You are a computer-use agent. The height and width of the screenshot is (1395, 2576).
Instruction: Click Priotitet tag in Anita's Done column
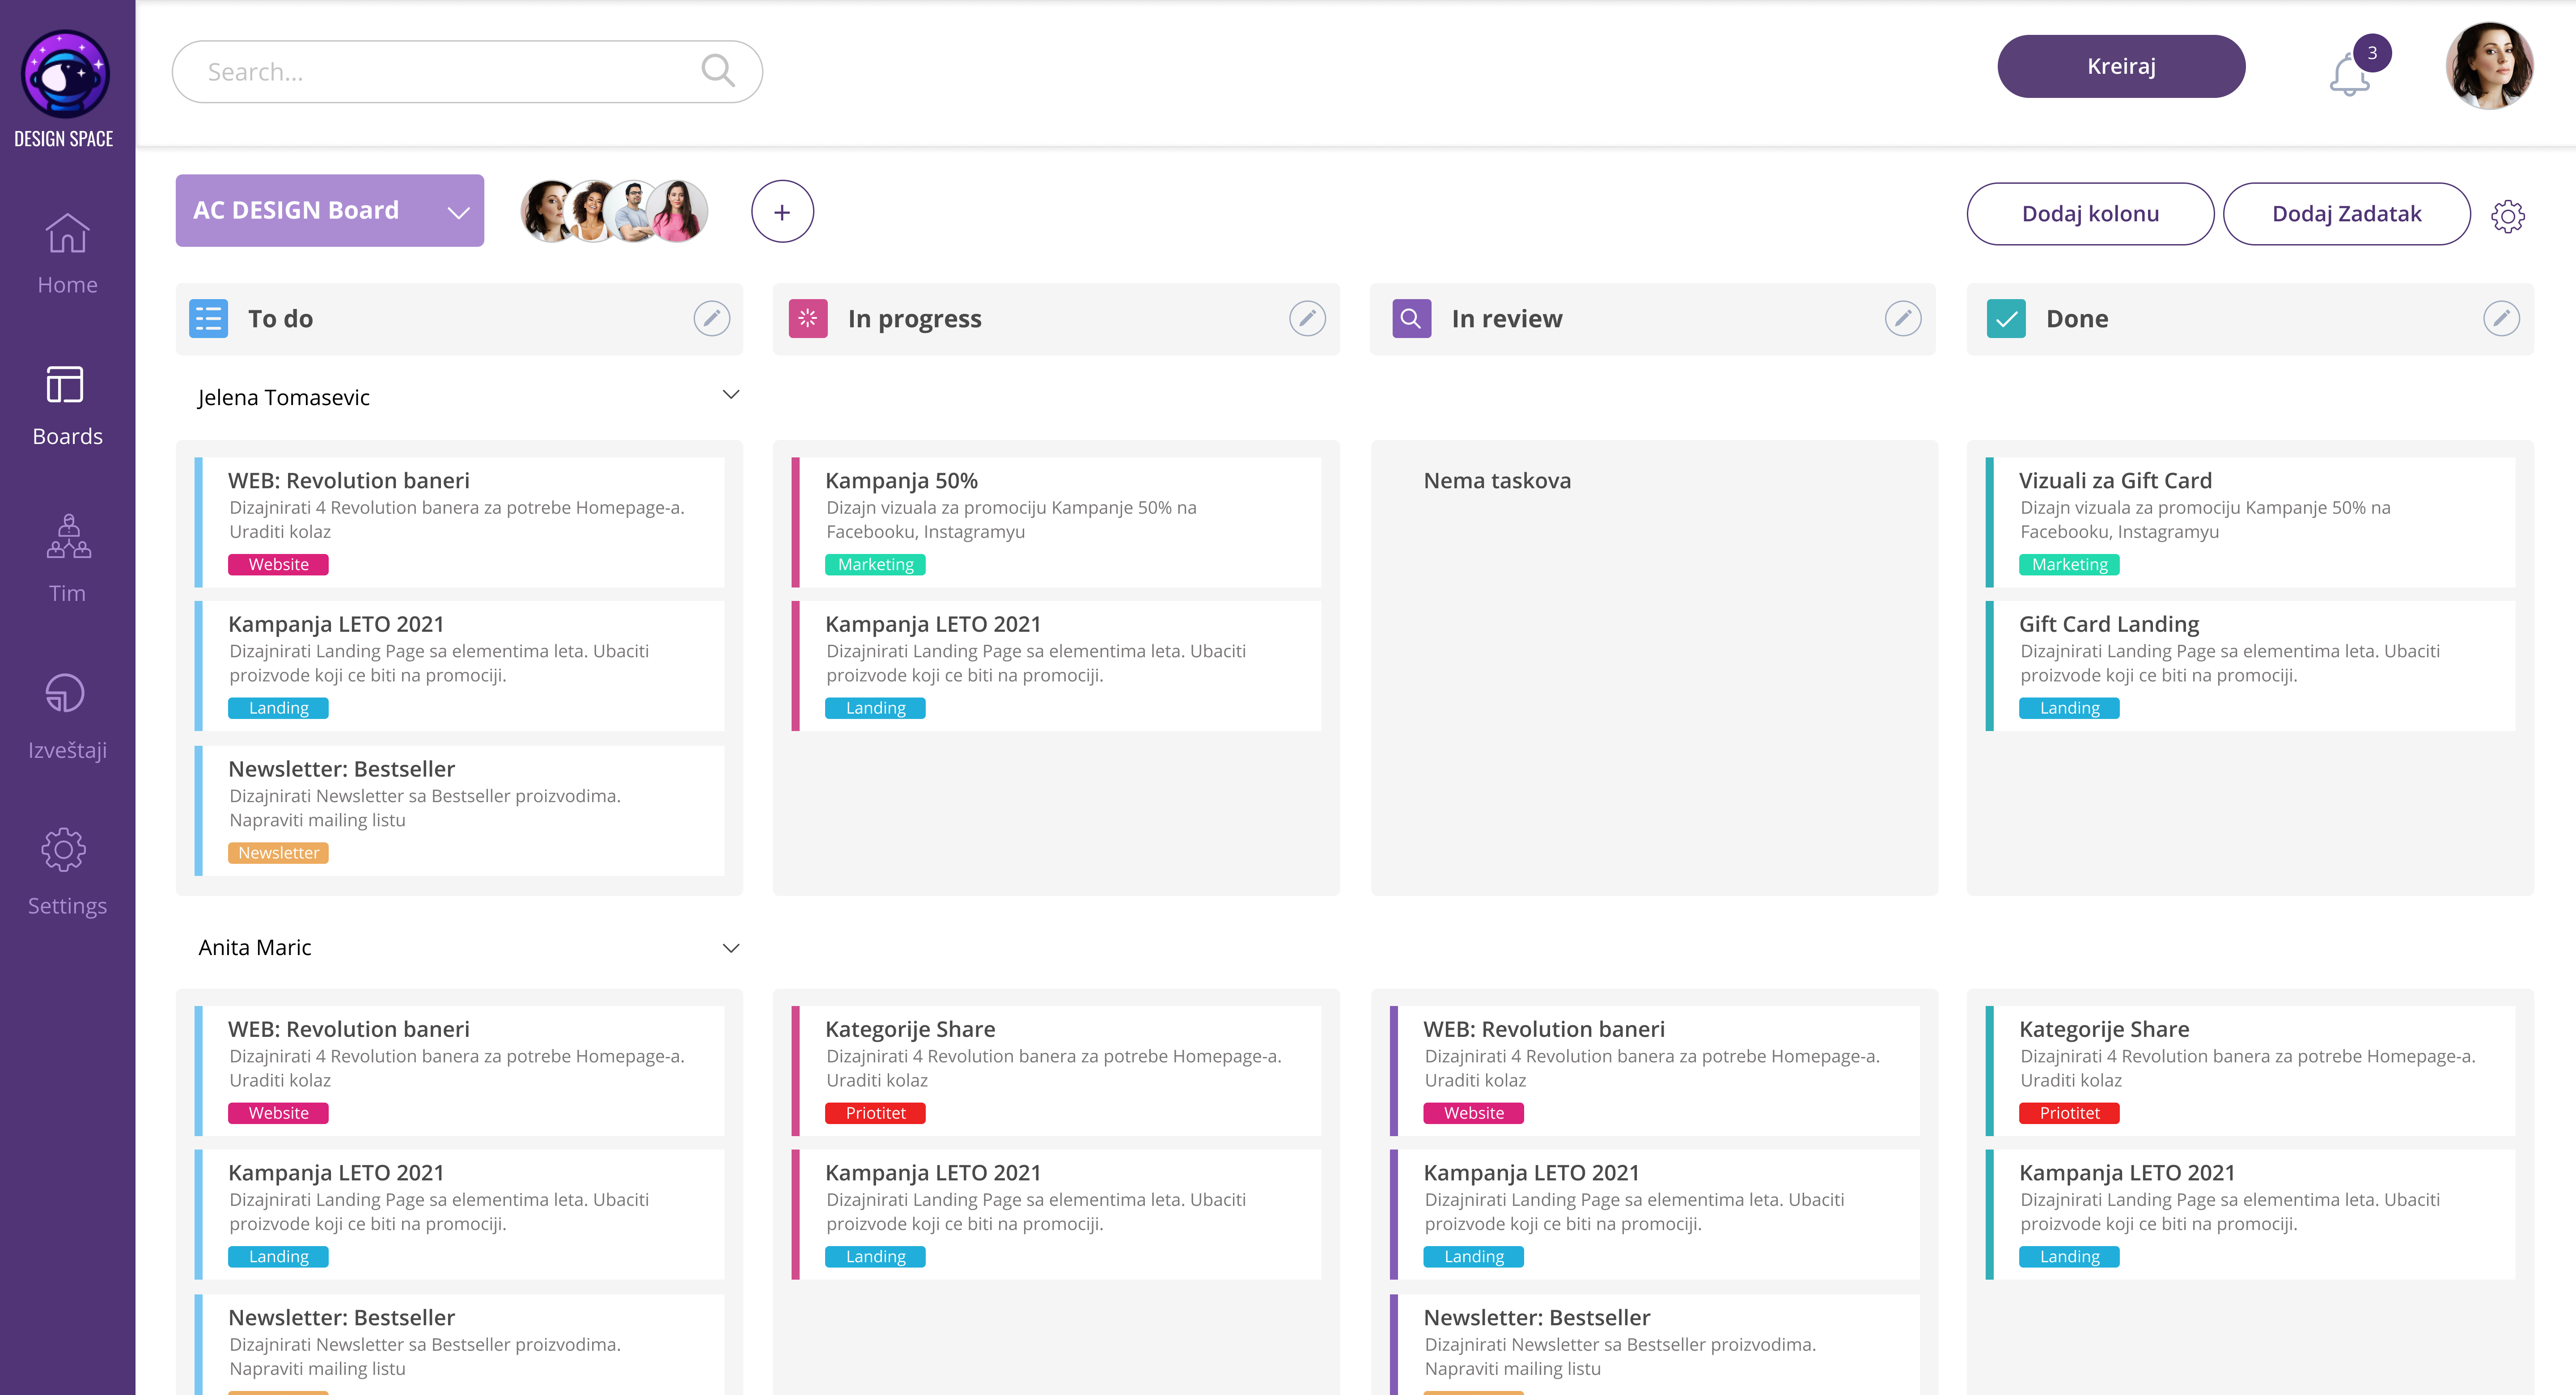pos(2069,1113)
